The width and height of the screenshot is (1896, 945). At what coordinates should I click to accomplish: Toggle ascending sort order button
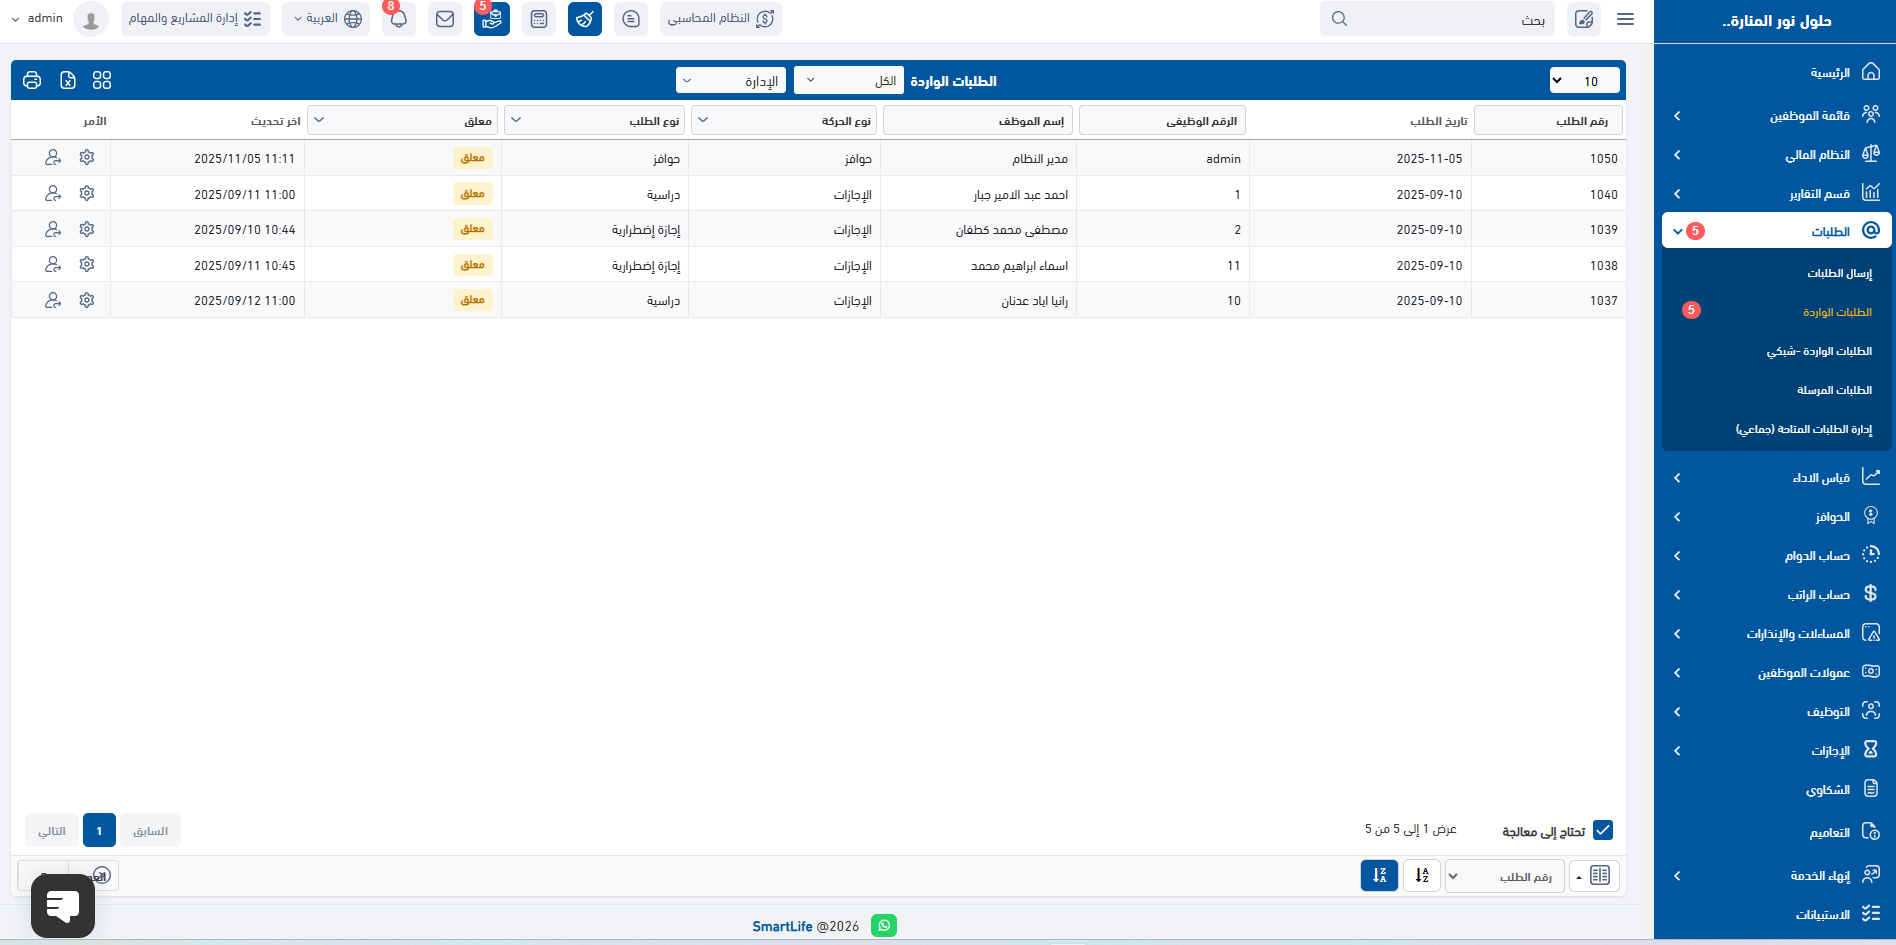coord(1422,876)
